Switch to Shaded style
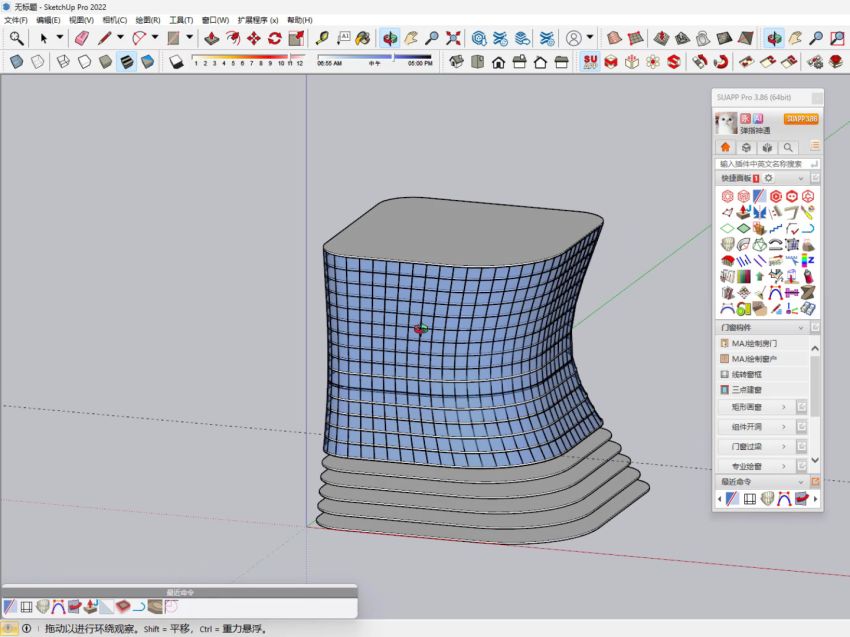Image resolution: width=850 pixels, height=637 pixels. [x=106, y=62]
